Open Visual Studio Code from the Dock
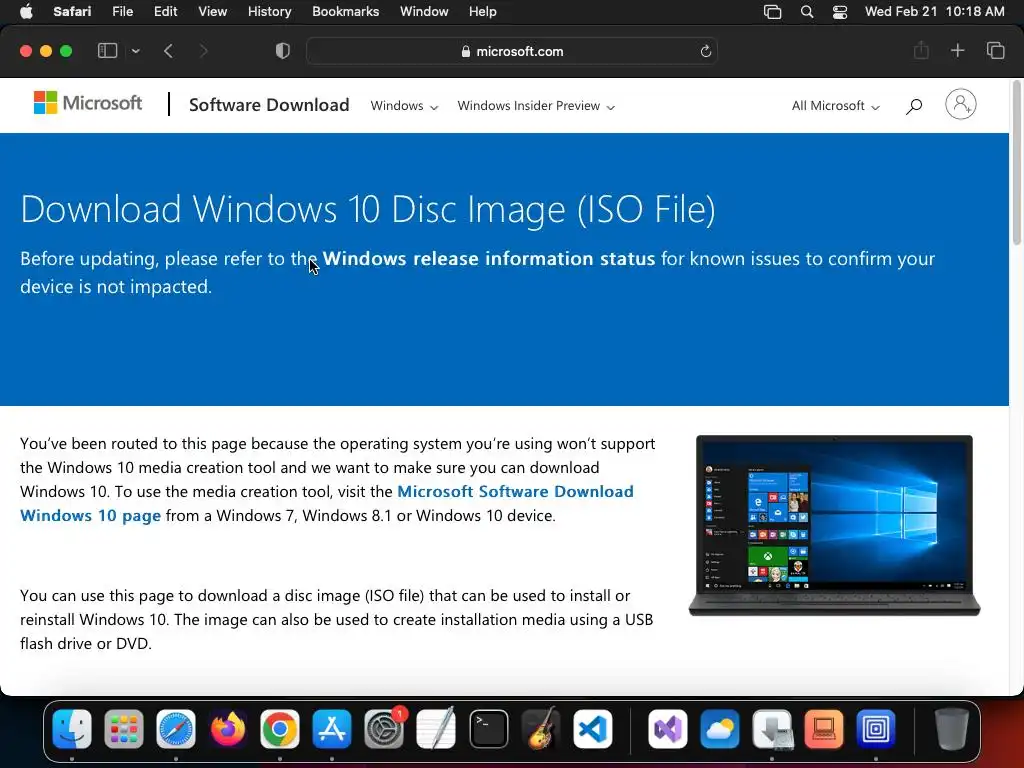This screenshot has width=1024, height=768. [x=593, y=729]
